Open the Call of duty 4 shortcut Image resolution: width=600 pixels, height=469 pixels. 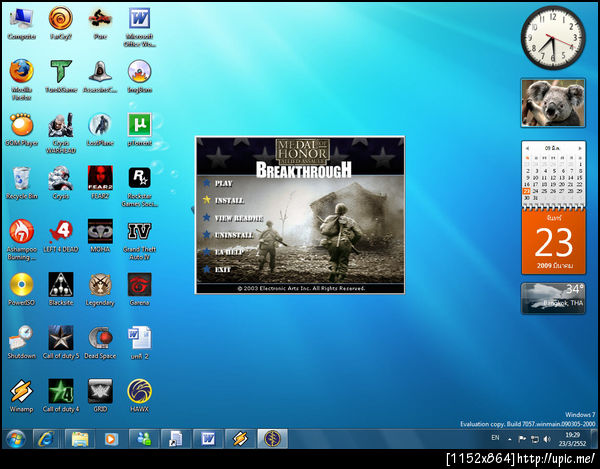(61, 396)
